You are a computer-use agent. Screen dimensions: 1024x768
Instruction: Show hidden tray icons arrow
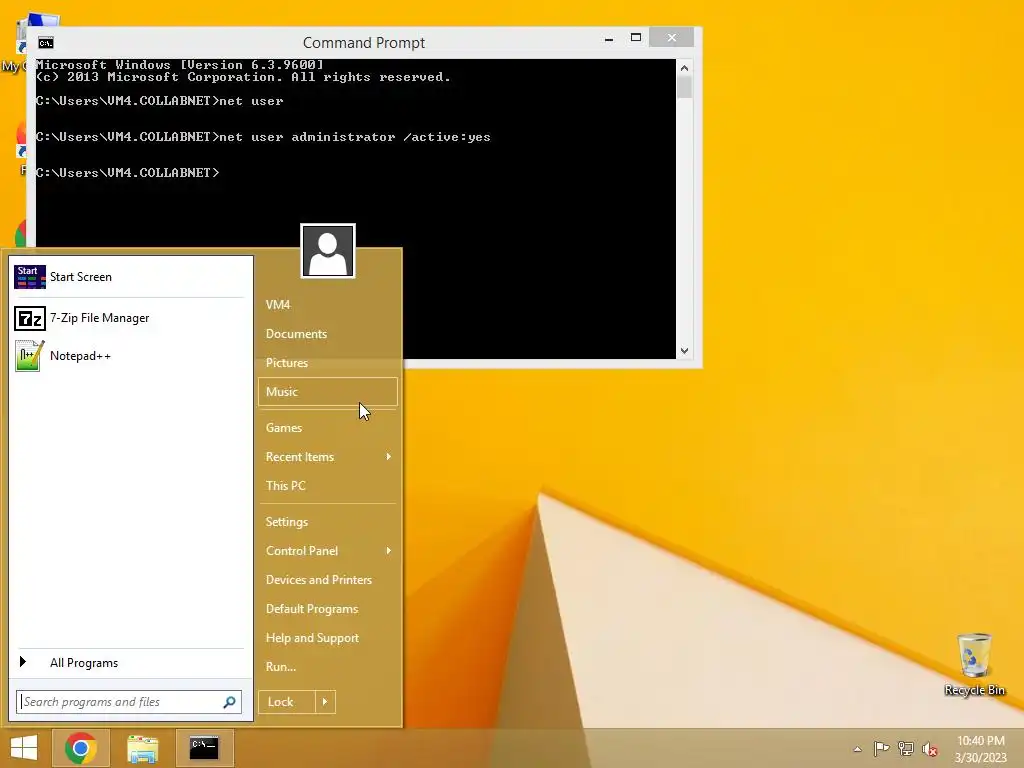pos(857,749)
